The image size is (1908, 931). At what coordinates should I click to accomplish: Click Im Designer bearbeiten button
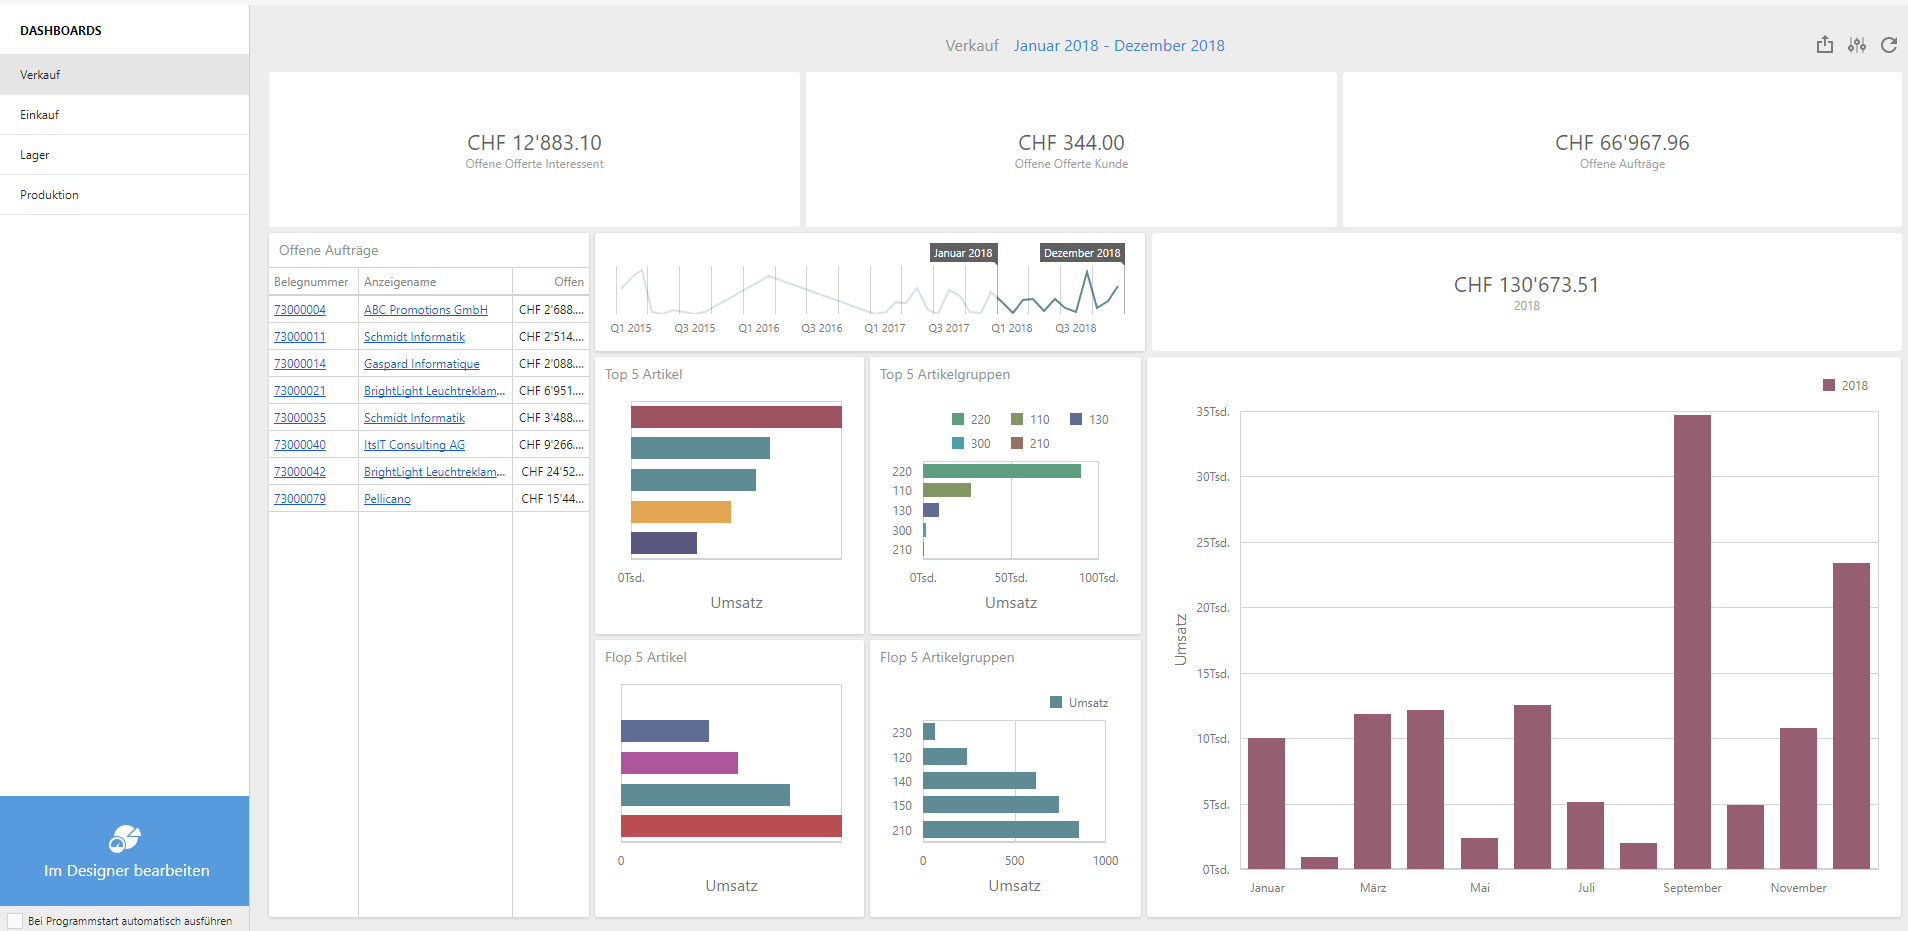pos(124,851)
